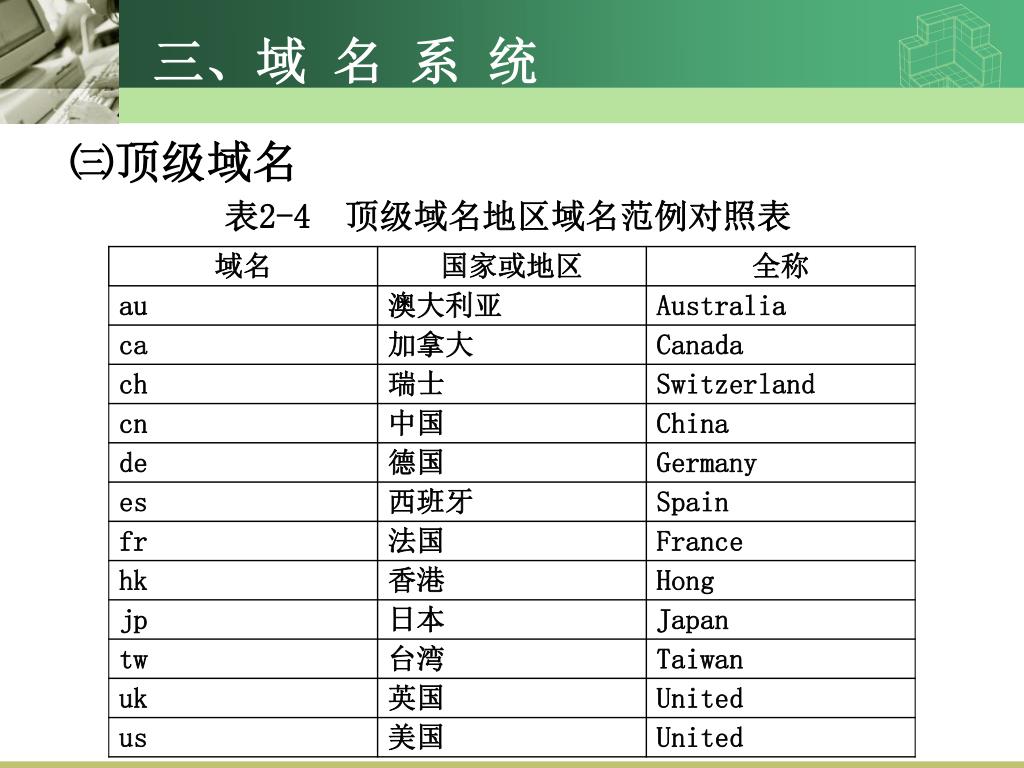Click the cell Spain
1024x768 pixels.
pos(780,502)
